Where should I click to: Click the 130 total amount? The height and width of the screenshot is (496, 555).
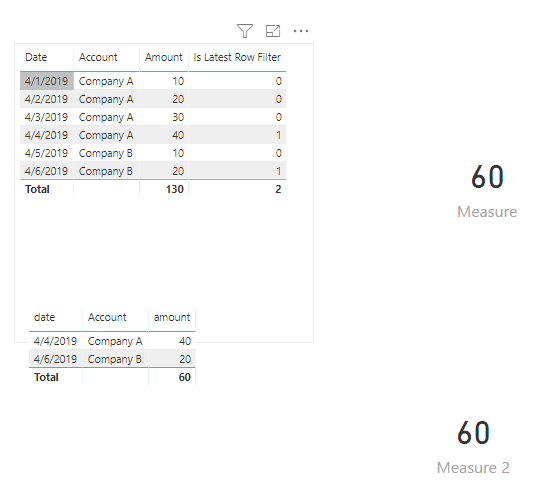175,189
